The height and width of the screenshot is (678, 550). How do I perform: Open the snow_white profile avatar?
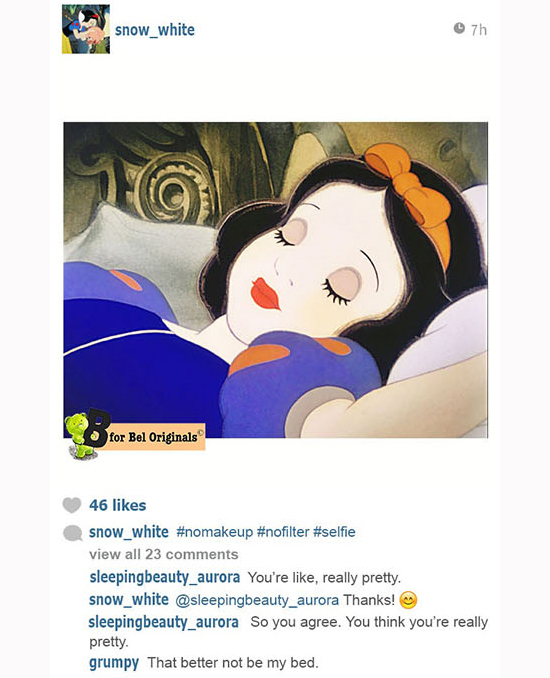point(86,29)
